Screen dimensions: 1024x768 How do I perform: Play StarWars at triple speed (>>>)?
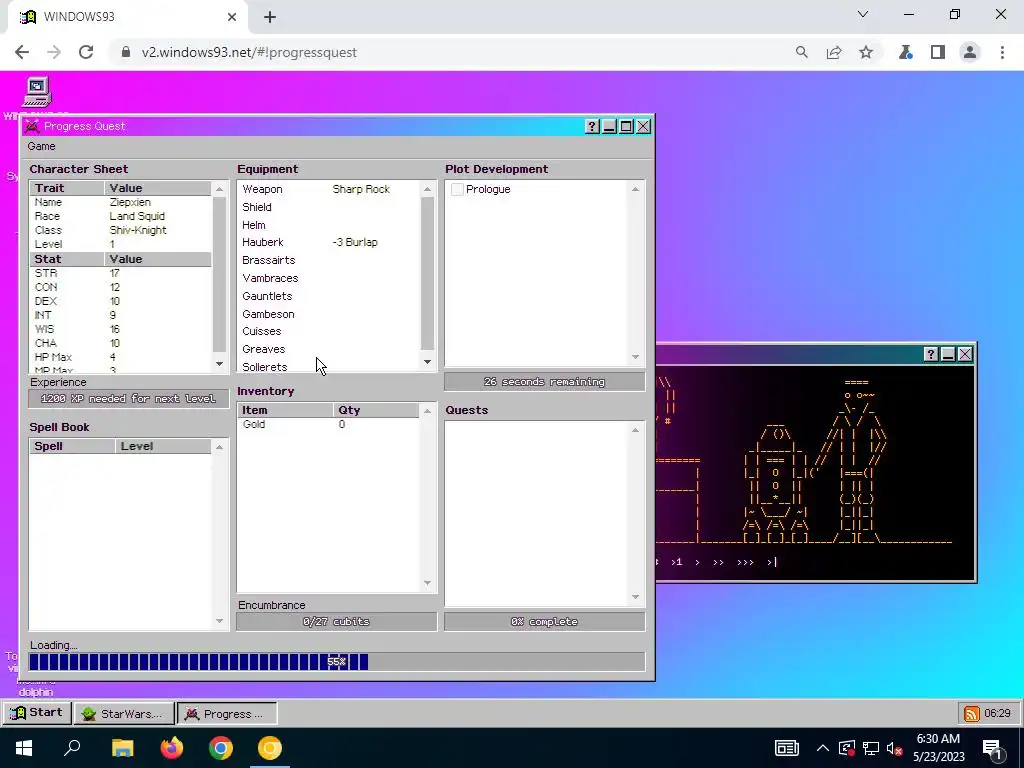[745, 562]
